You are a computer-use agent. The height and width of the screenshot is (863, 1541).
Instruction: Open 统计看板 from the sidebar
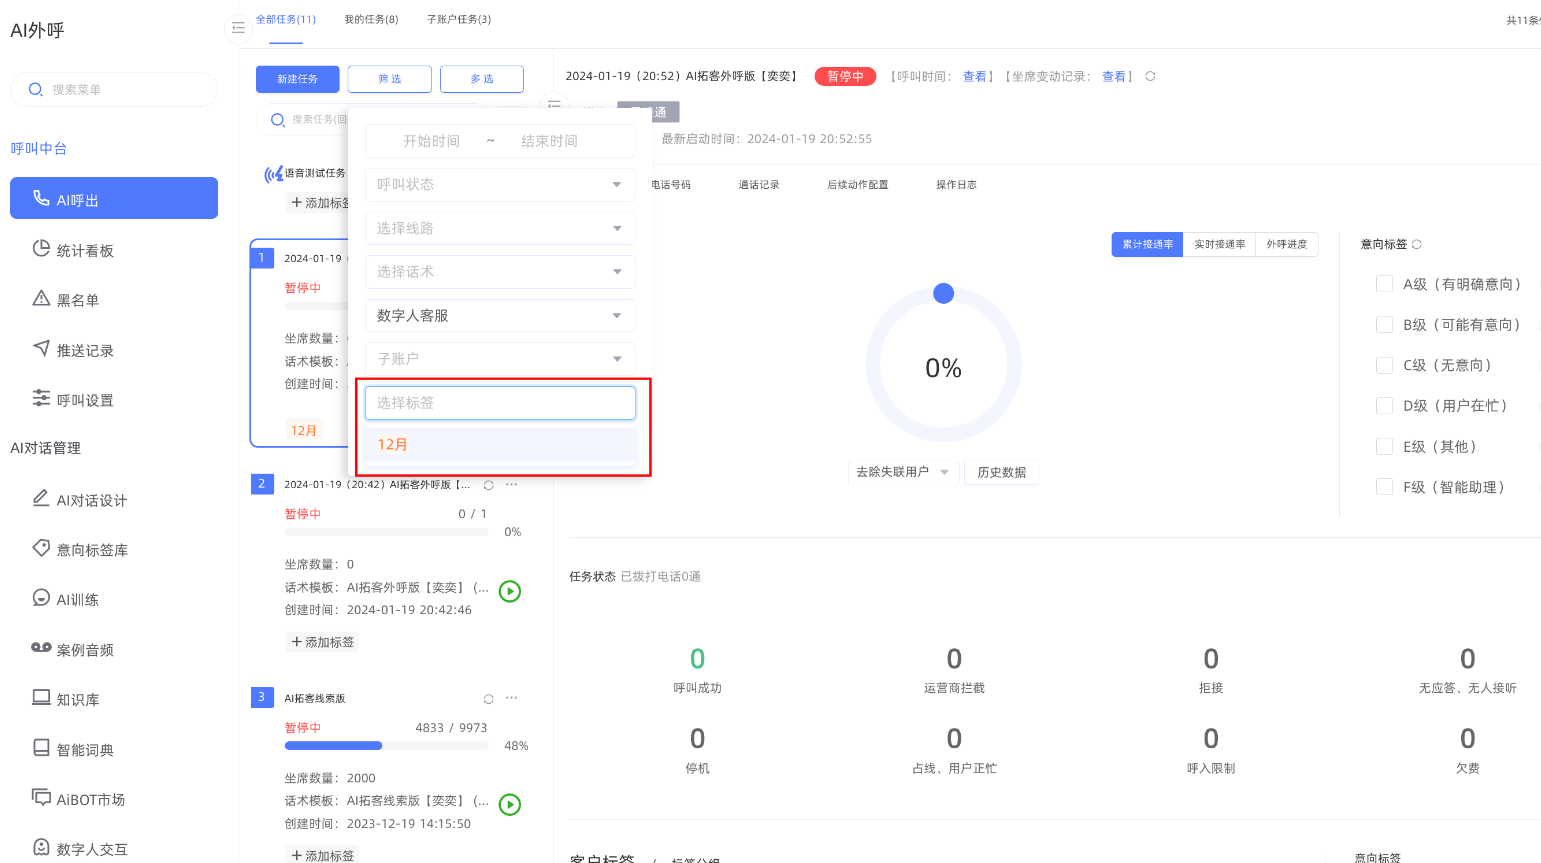85,250
